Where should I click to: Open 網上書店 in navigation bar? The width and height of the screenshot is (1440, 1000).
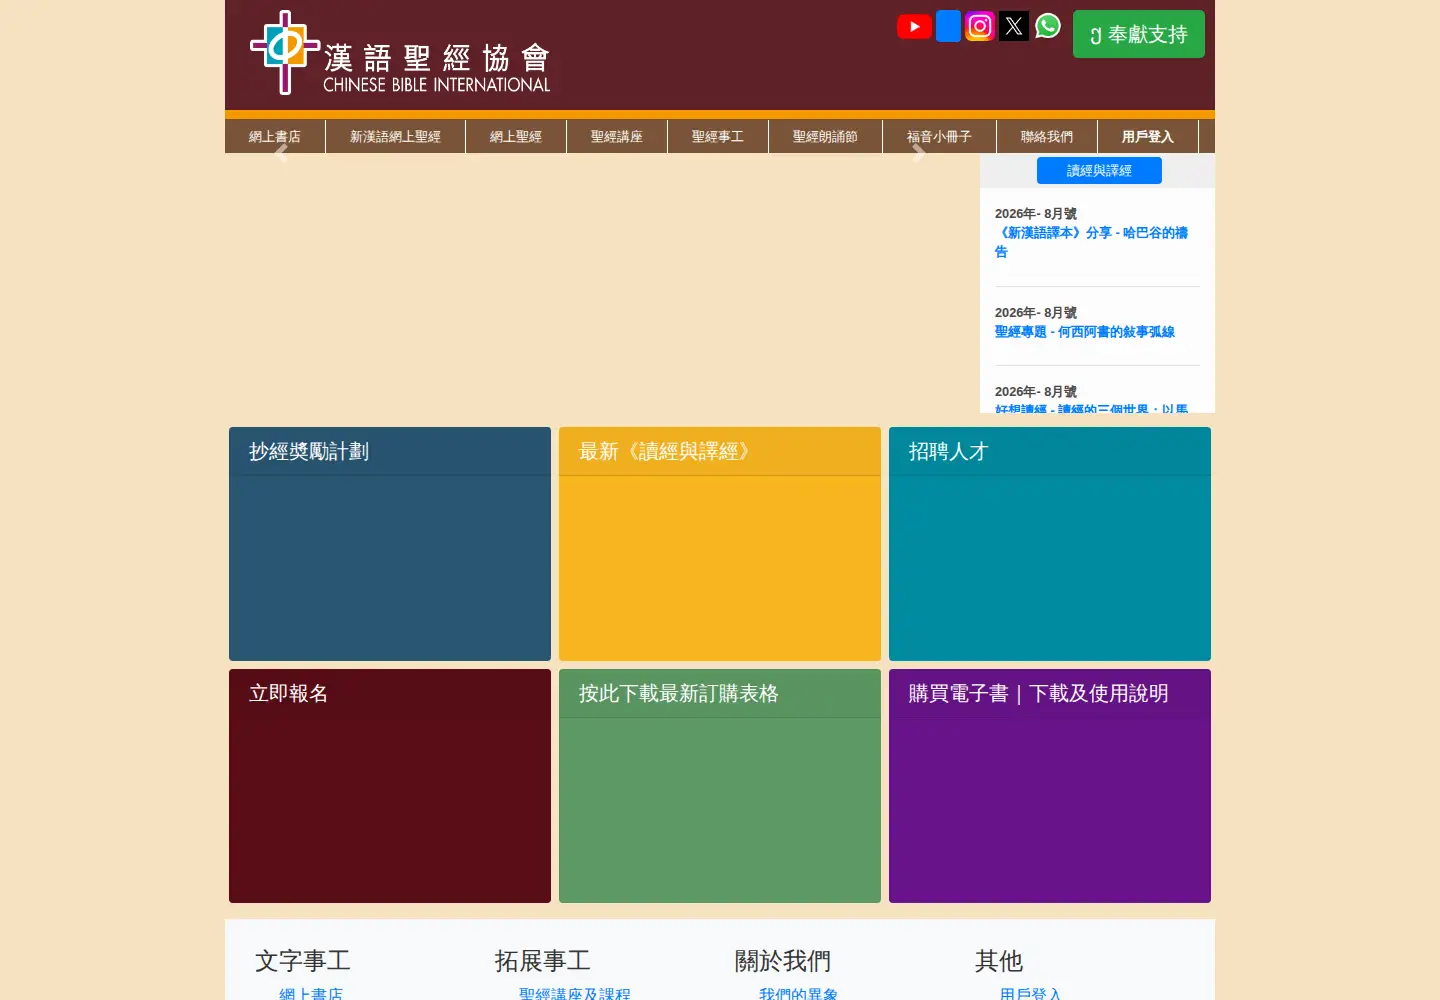(275, 137)
